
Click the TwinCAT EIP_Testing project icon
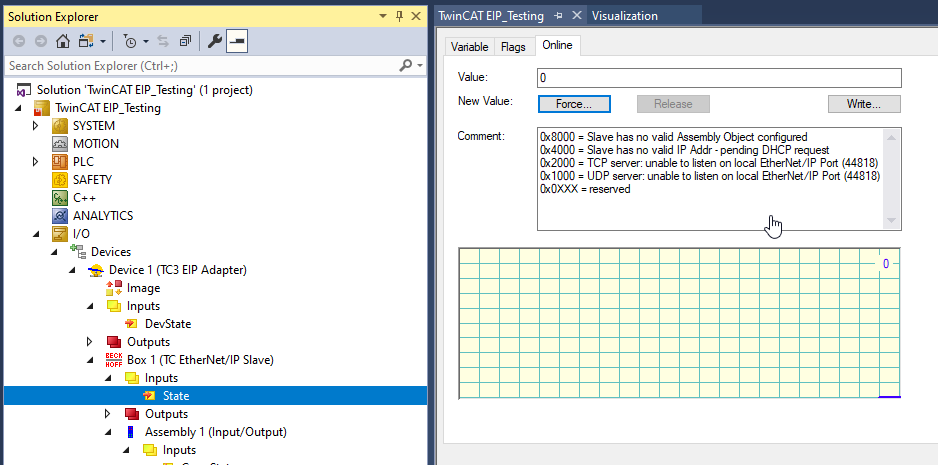pyautogui.click(x=41, y=108)
